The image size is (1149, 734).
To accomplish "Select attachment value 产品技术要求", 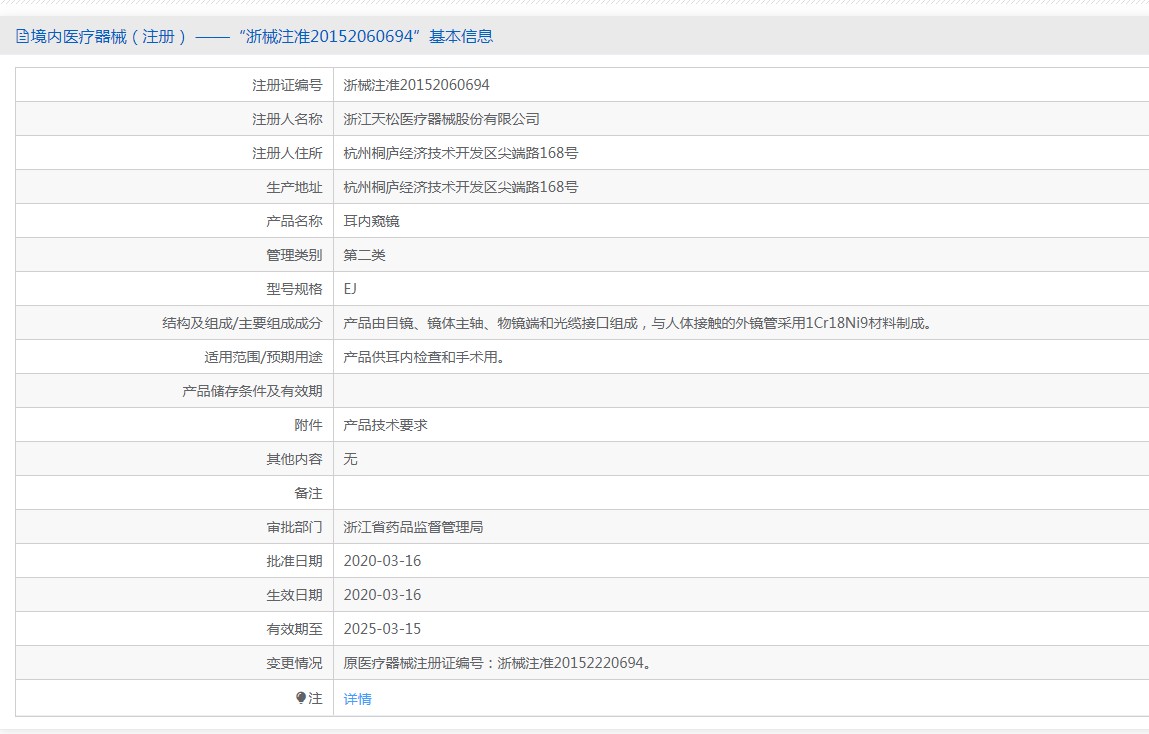I will [385, 425].
